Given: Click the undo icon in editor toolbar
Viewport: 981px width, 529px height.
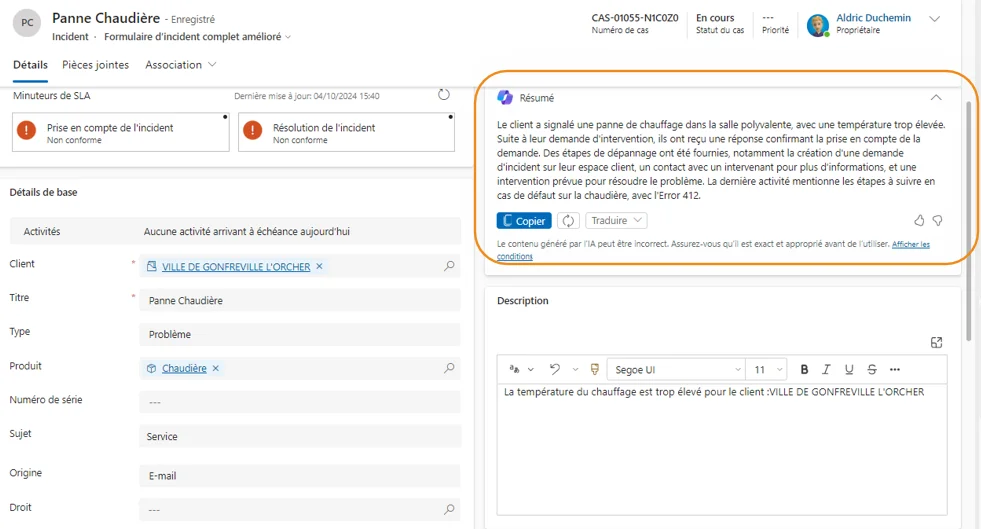Looking at the screenshot, I should pyautogui.click(x=554, y=369).
